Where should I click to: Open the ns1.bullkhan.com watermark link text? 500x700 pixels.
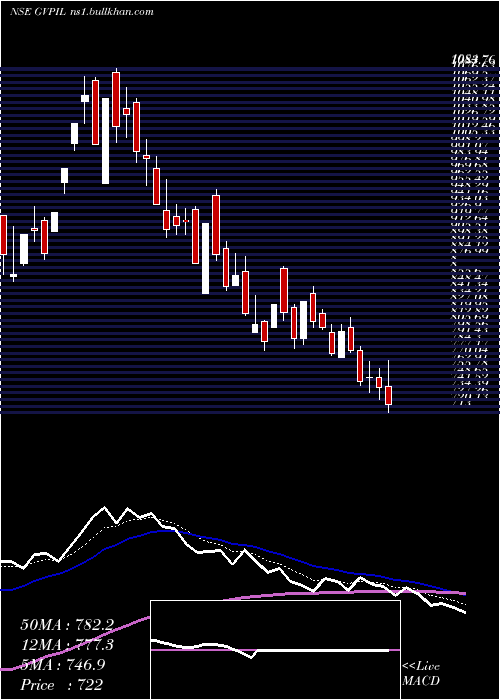pyautogui.click(x=111, y=11)
